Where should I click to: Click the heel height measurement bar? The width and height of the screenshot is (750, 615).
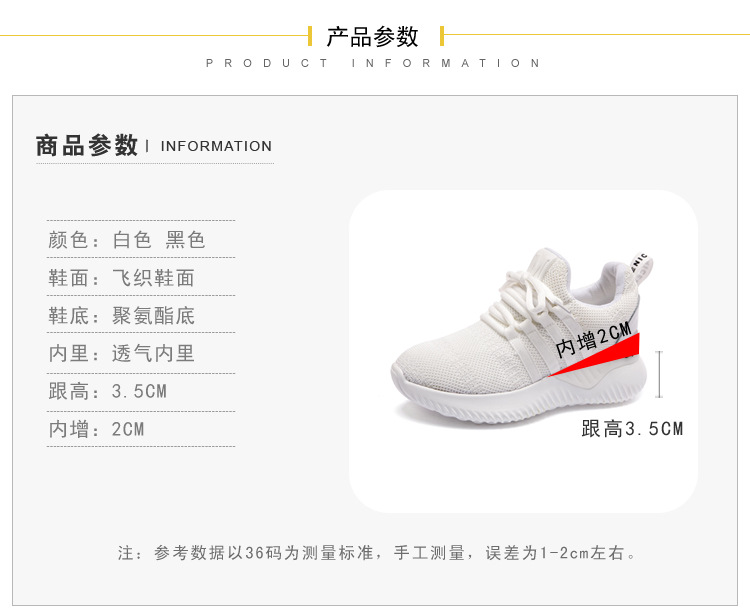click(659, 374)
